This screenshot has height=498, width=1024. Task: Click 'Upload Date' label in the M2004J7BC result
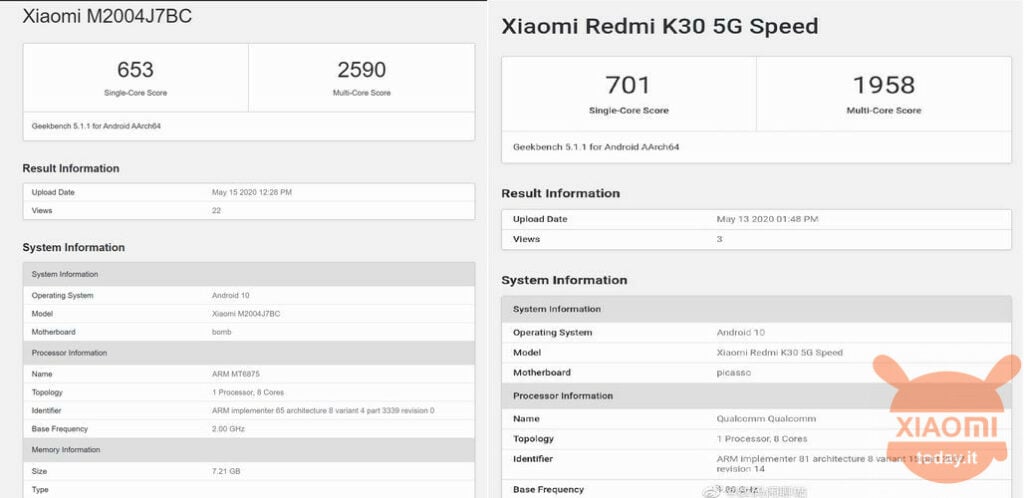53,193
